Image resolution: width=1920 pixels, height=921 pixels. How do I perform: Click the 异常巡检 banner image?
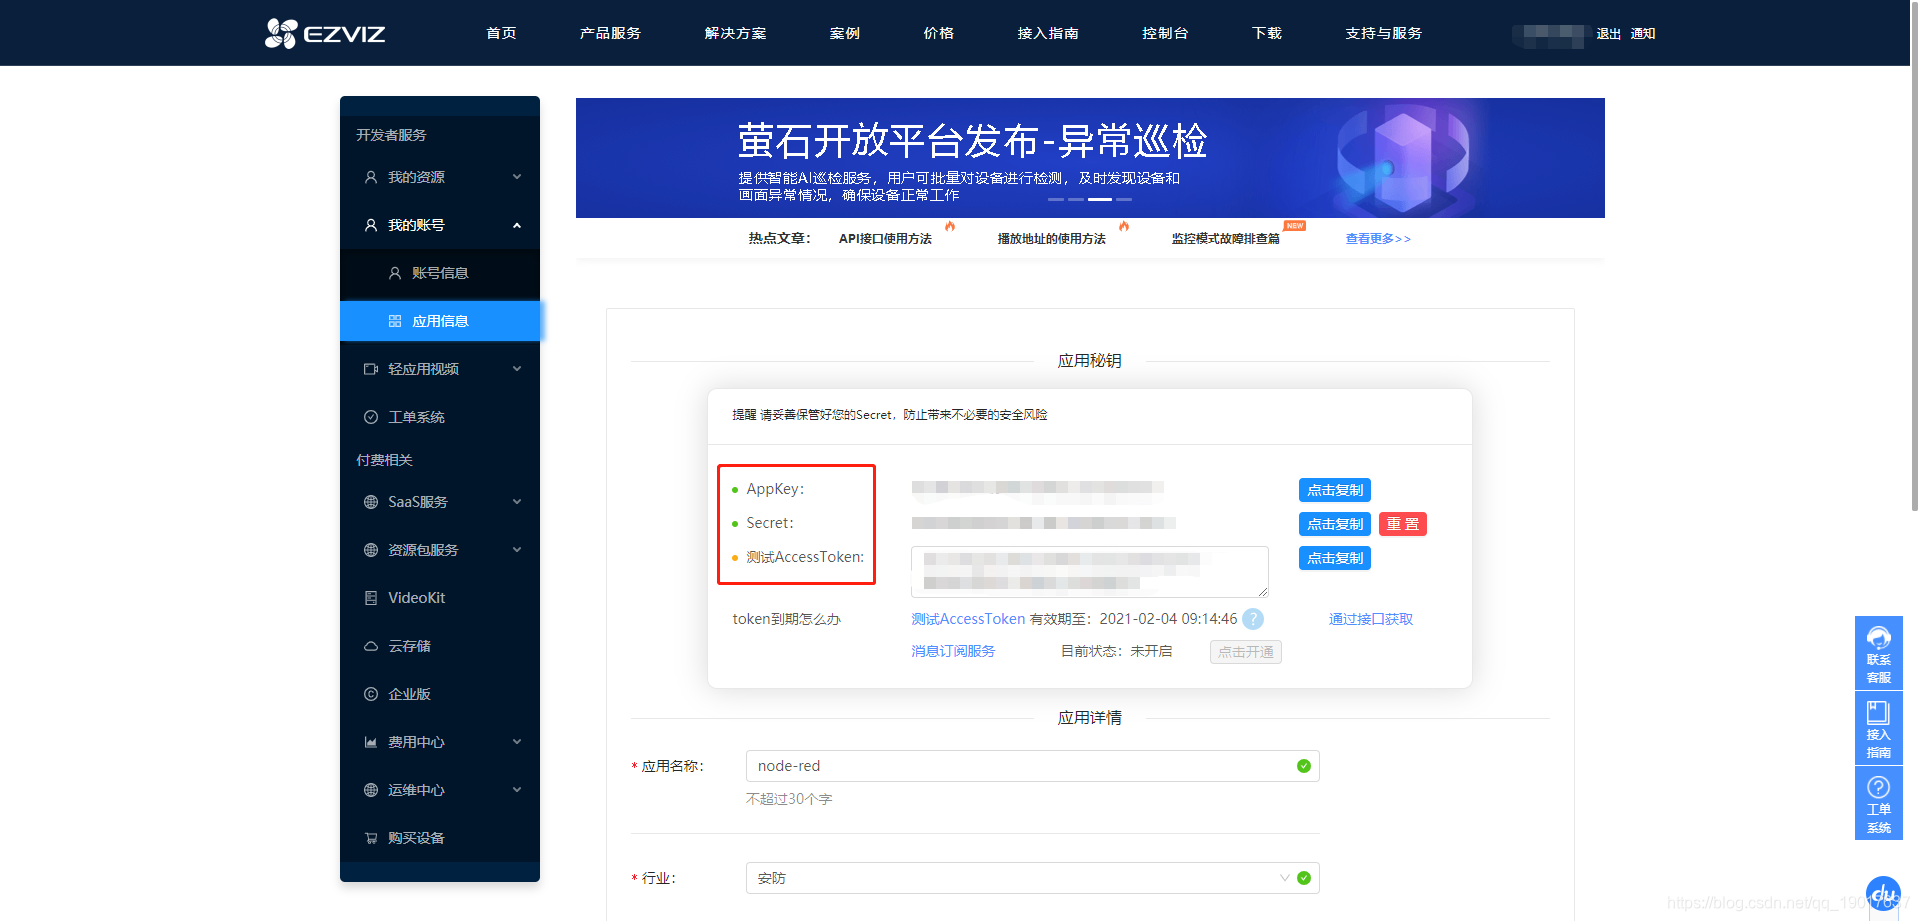coord(1090,158)
